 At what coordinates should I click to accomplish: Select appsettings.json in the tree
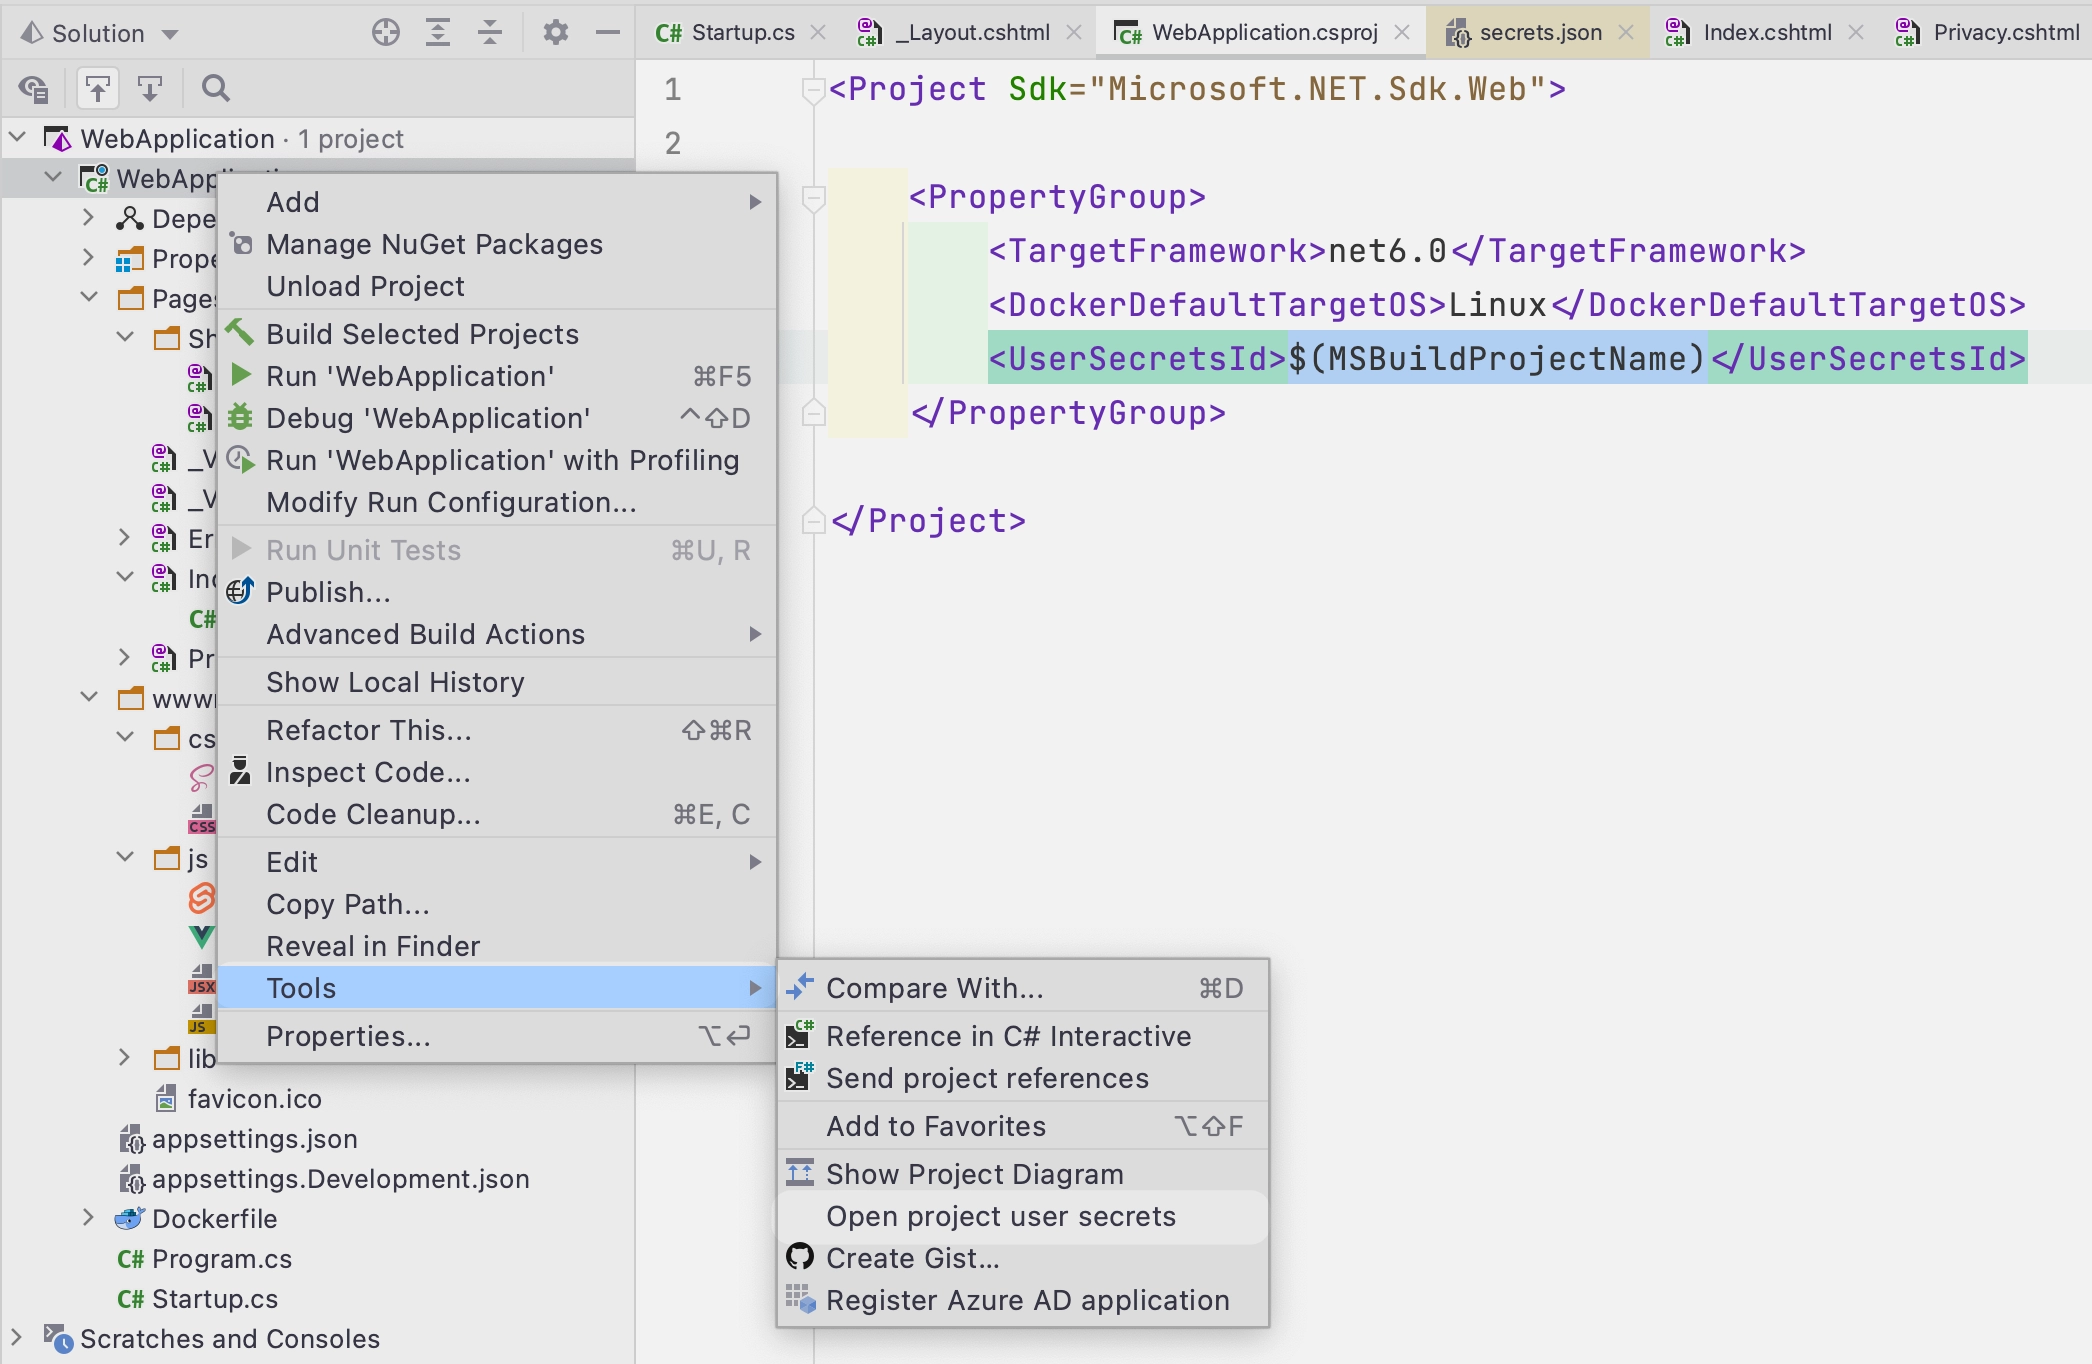coord(255,1138)
